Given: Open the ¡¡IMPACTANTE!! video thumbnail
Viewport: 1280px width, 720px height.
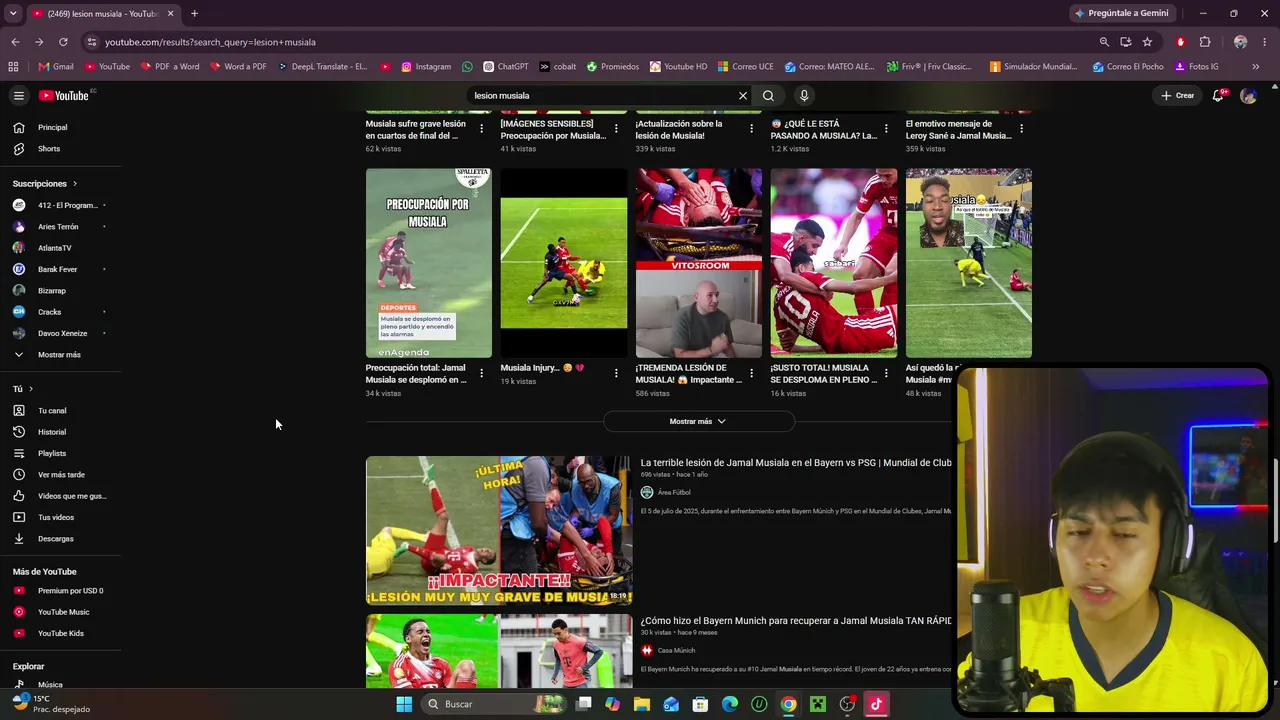Looking at the screenshot, I should pos(499,531).
